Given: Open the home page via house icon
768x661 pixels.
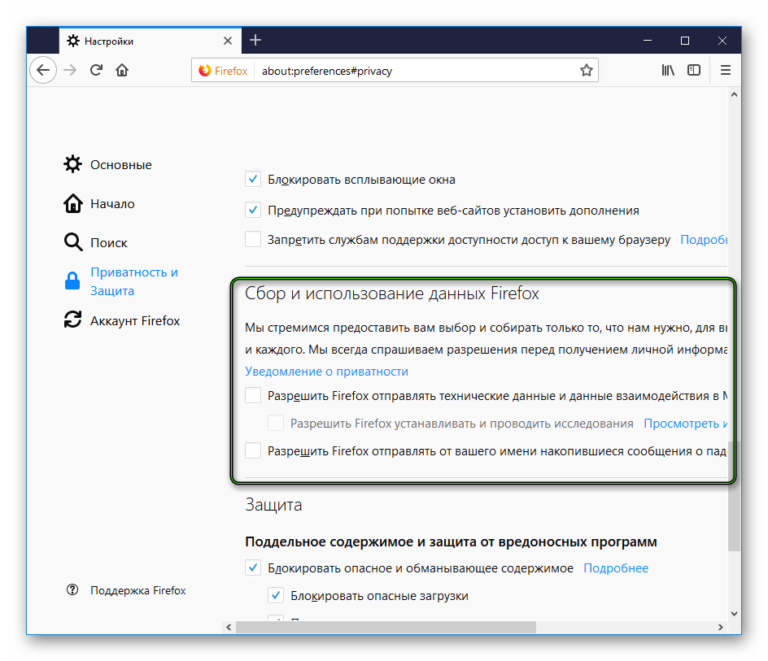Looking at the screenshot, I should point(122,70).
